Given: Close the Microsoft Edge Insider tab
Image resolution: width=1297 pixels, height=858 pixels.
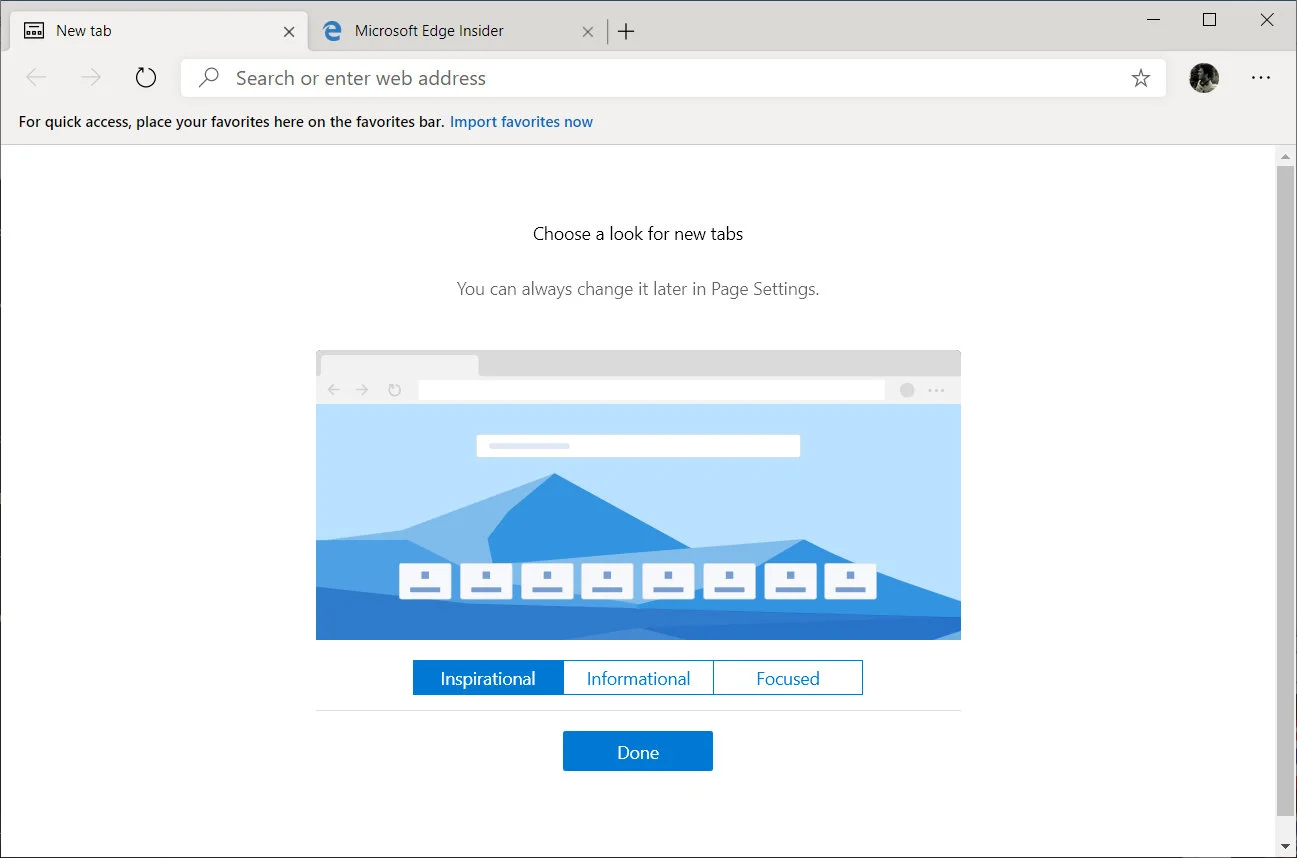Looking at the screenshot, I should (x=588, y=31).
